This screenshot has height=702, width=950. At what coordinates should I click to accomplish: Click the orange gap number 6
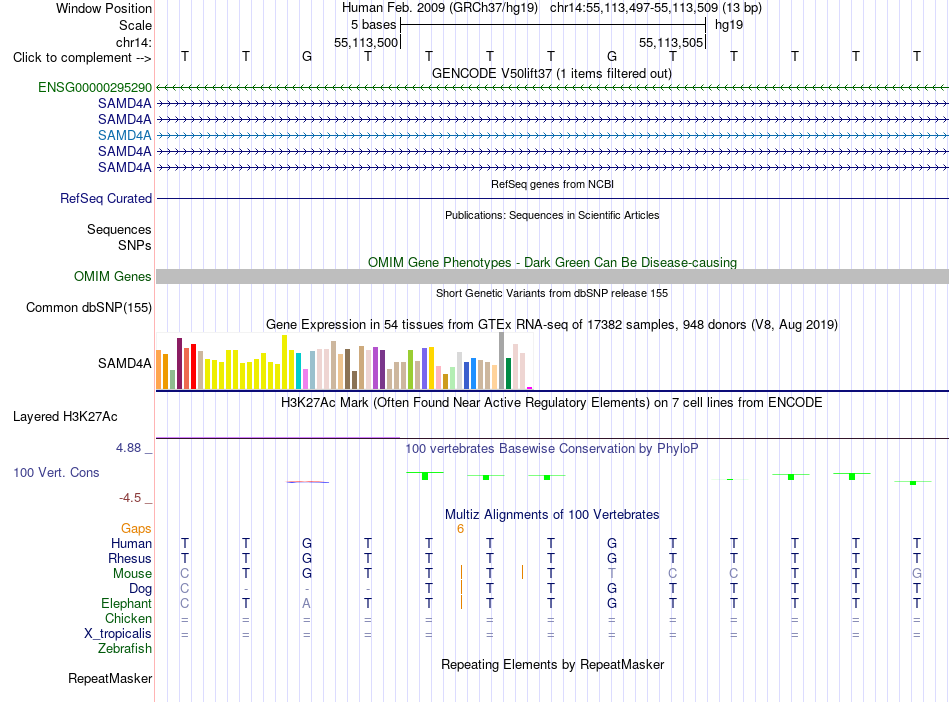pos(460,529)
